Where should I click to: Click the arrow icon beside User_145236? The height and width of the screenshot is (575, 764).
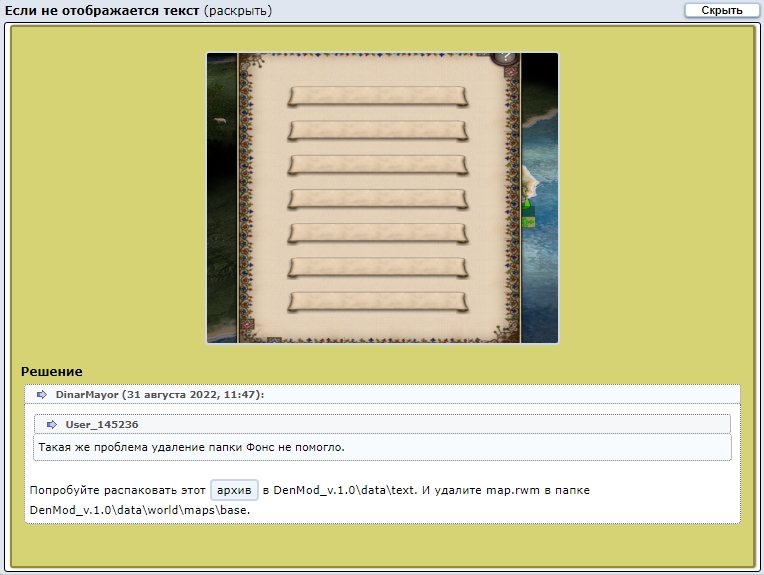(52, 424)
